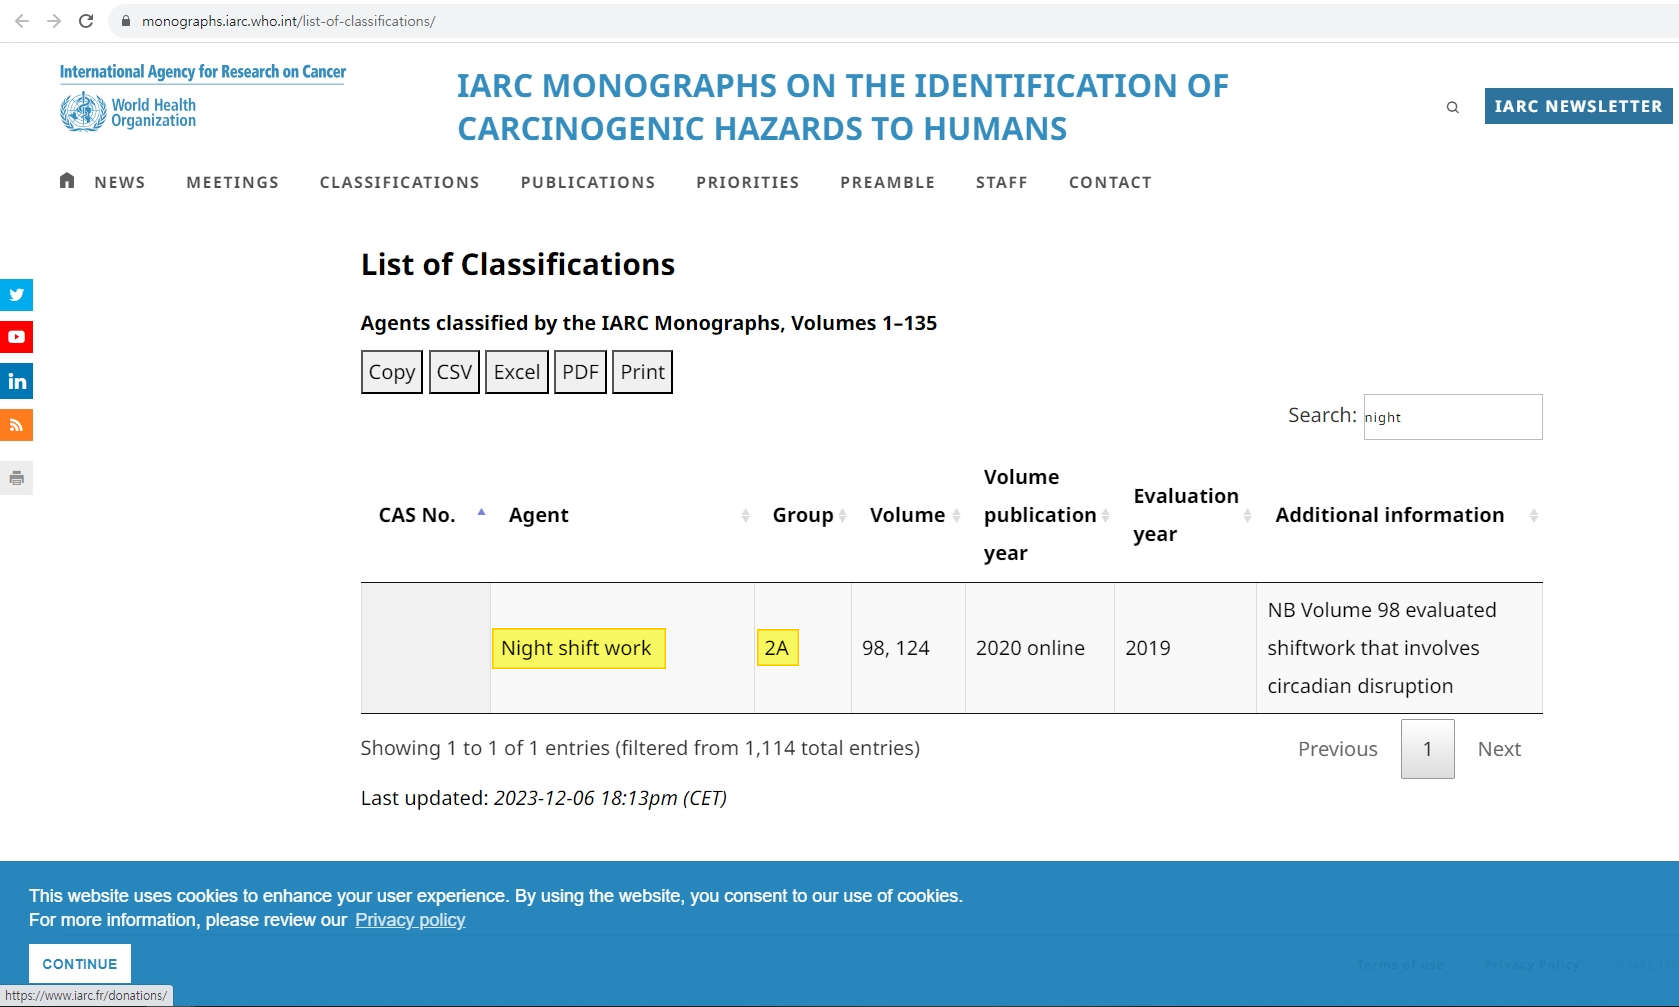Image resolution: width=1679 pixels, height=1007 pixels.
Task: Open the RSS feed sidebar icon
Action: click(x=16, y=425)
